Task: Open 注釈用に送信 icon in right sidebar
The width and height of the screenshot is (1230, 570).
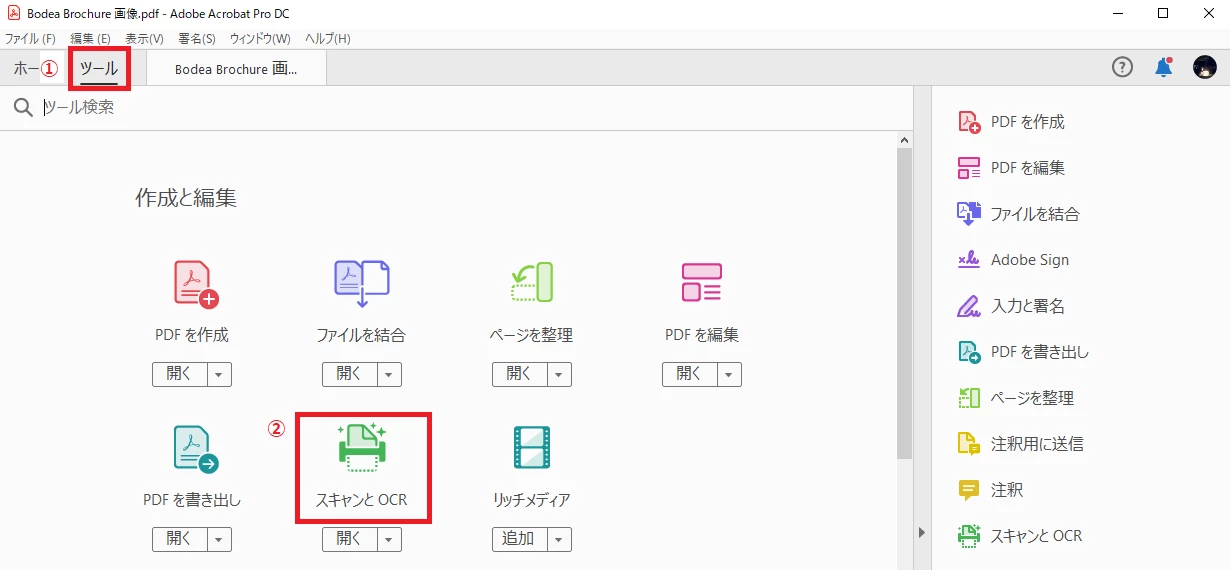Action: (969, 444)
